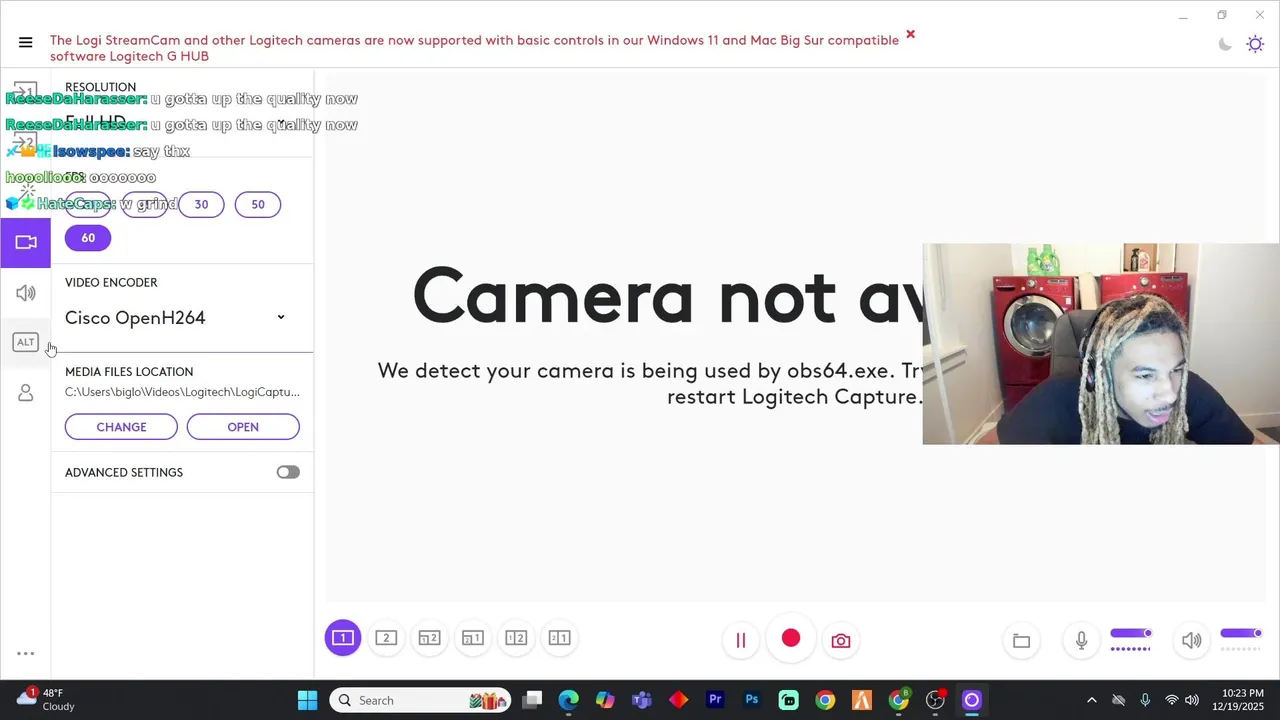Open the weather widget 48°F Cloudy
The image size is (1280, 720).
46,699
